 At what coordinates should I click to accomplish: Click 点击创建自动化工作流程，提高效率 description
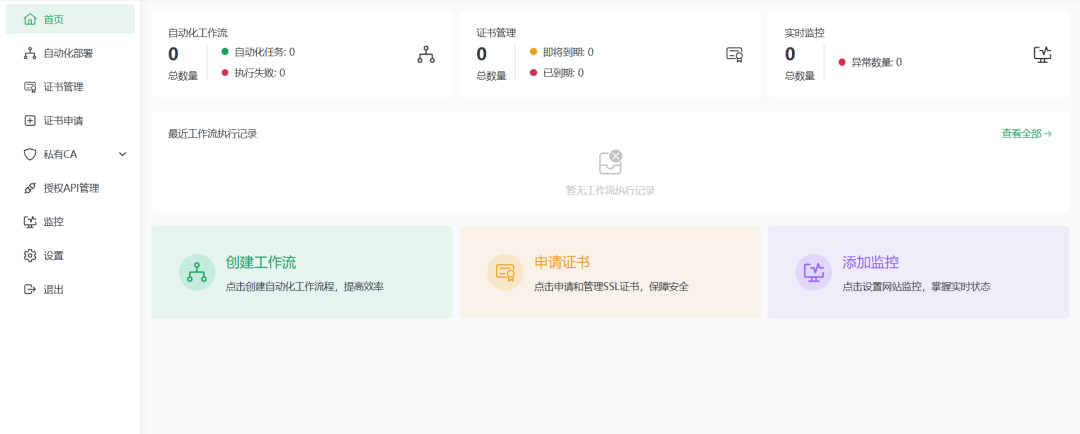(304, 287)
